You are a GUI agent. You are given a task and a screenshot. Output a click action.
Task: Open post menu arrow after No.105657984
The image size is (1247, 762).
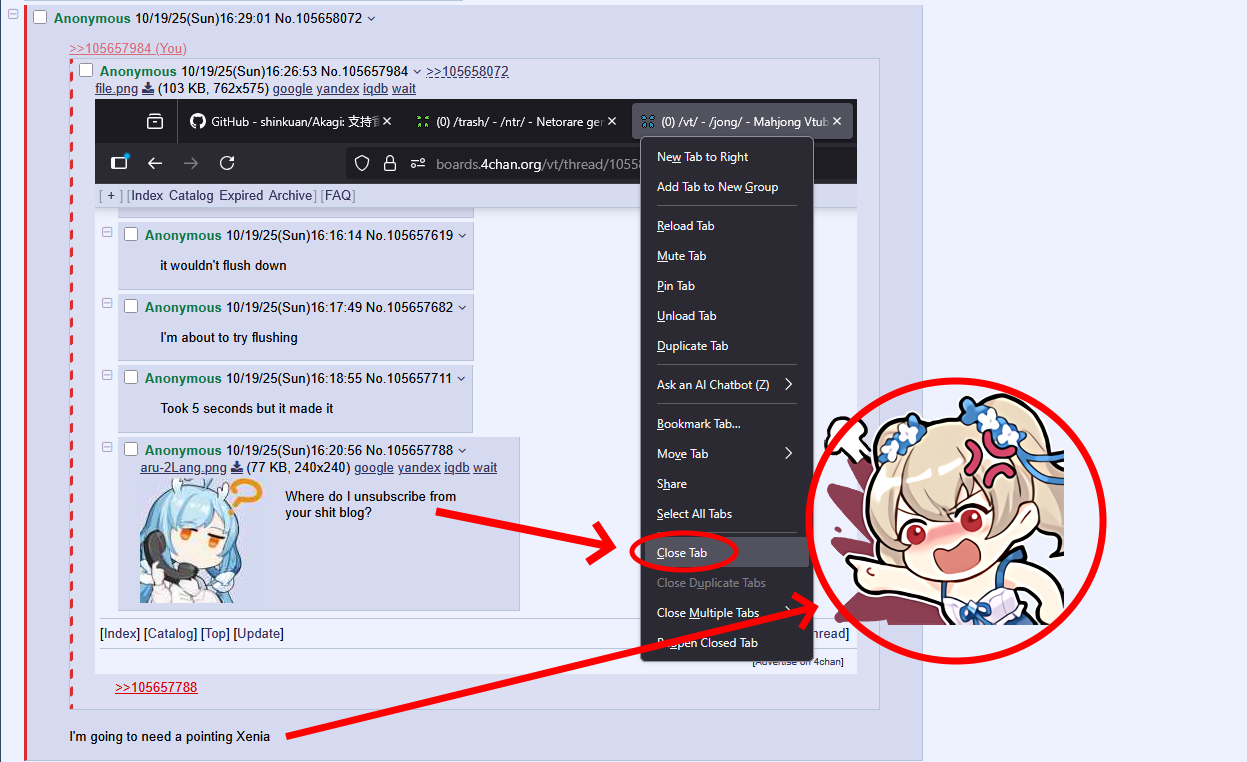tap(417, 72)
